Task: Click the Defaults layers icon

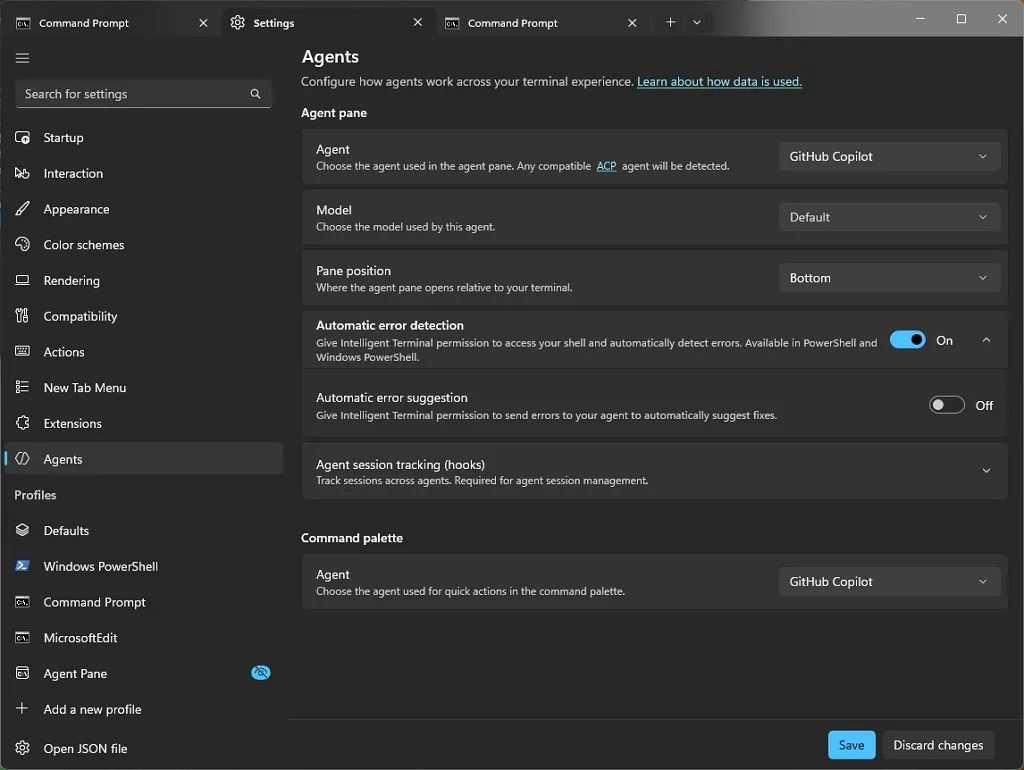Action: 22,530
